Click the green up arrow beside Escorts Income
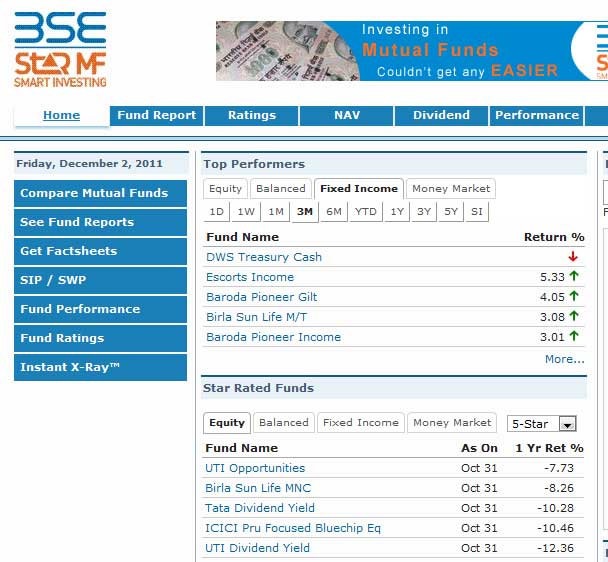This screenshot has width=608, height=562. click(x=574, y=276)
